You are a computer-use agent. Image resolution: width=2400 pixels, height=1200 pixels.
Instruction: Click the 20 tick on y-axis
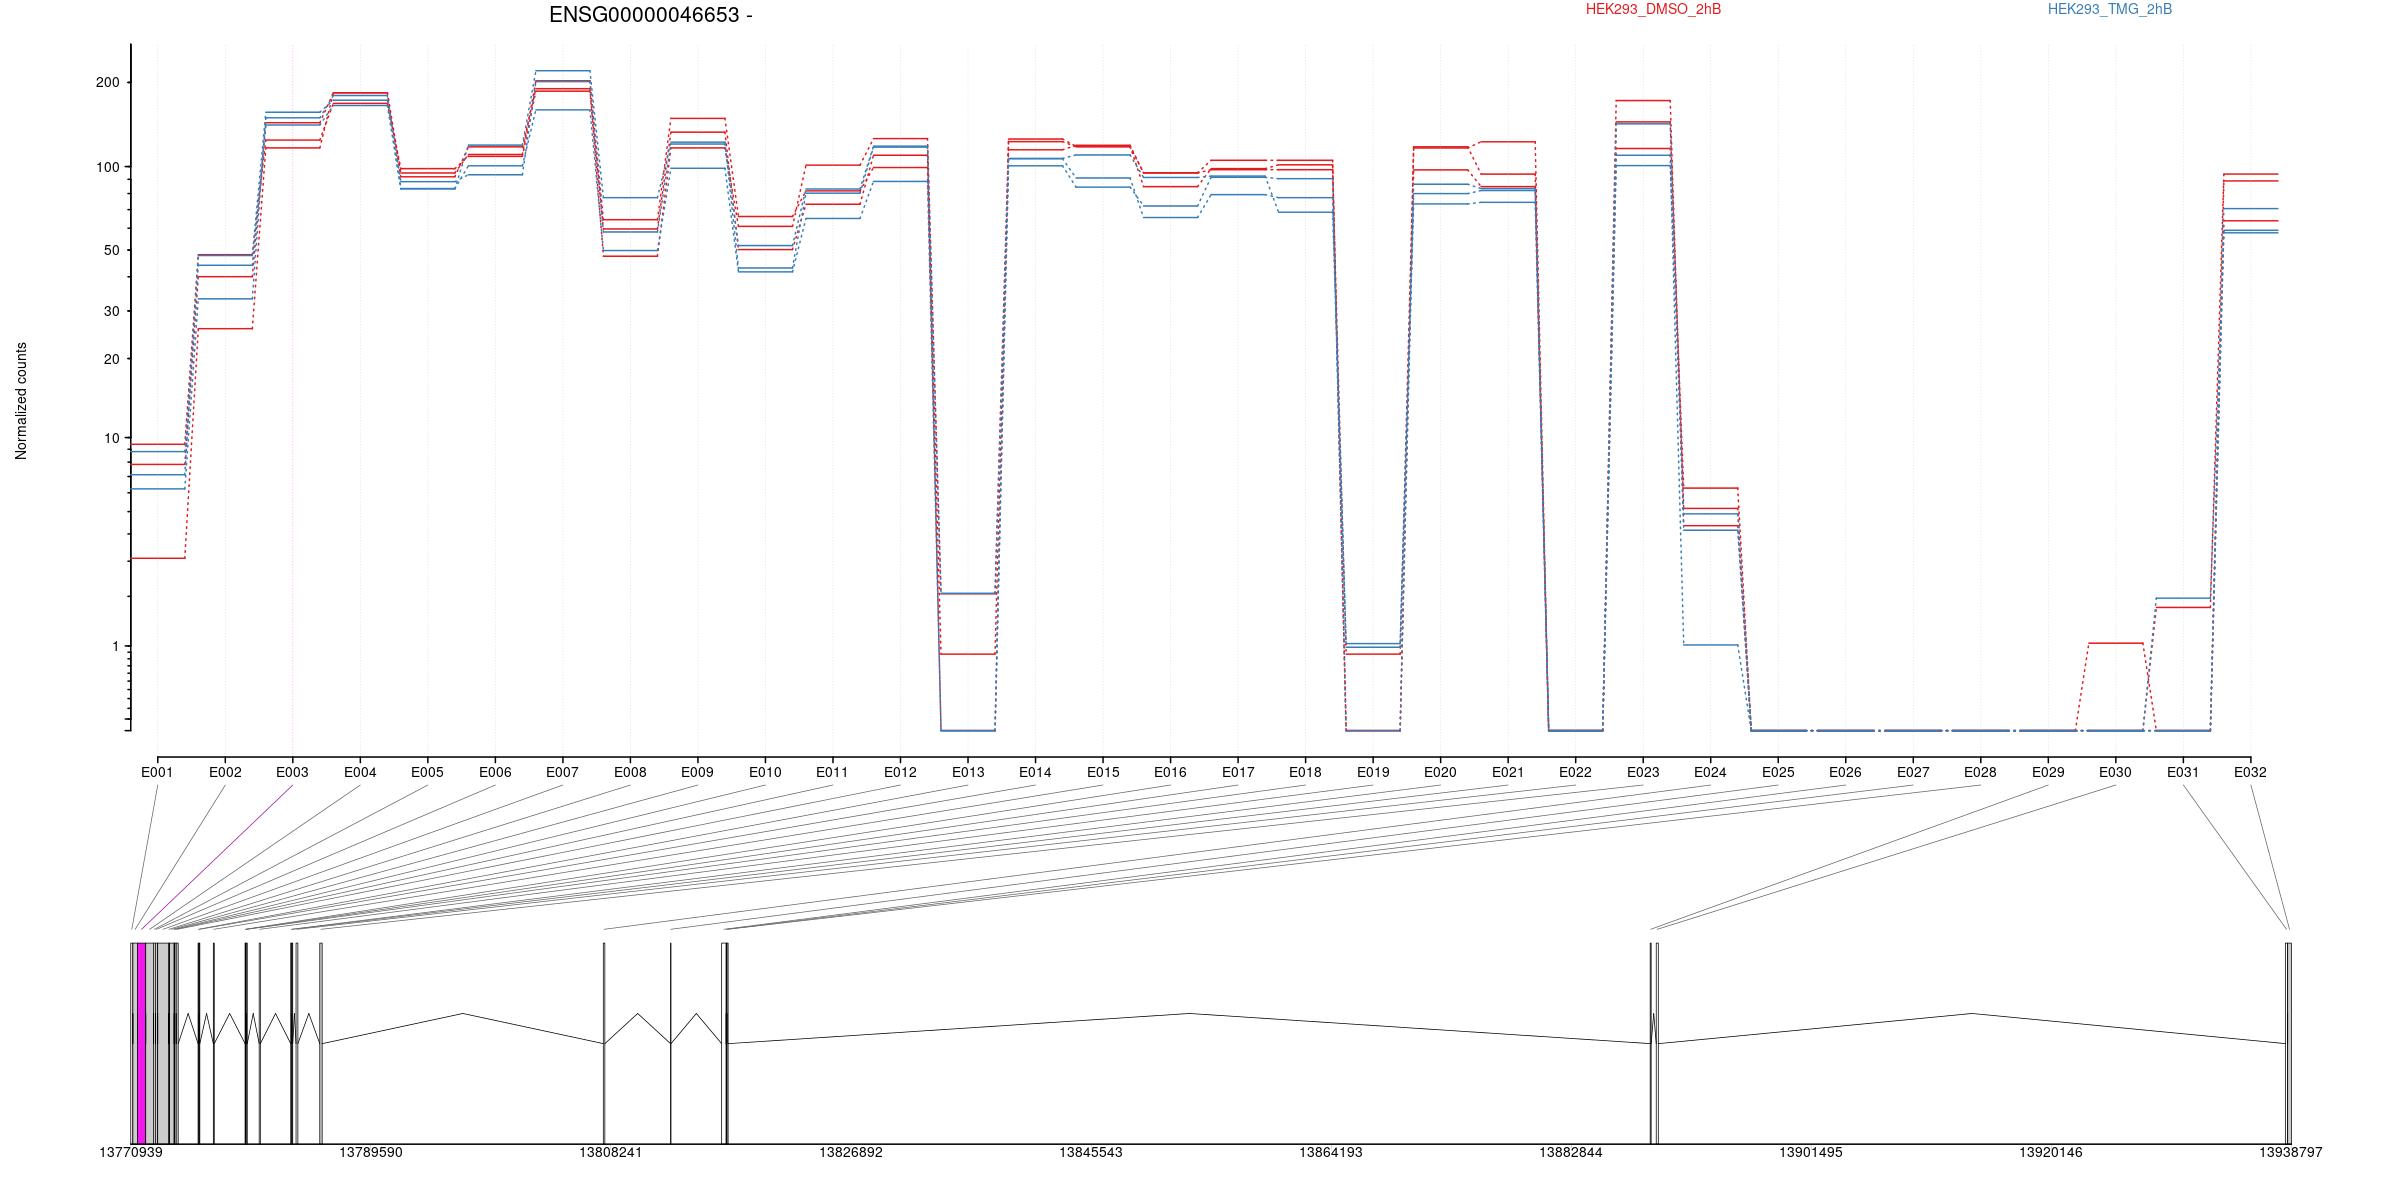point(111,359)
